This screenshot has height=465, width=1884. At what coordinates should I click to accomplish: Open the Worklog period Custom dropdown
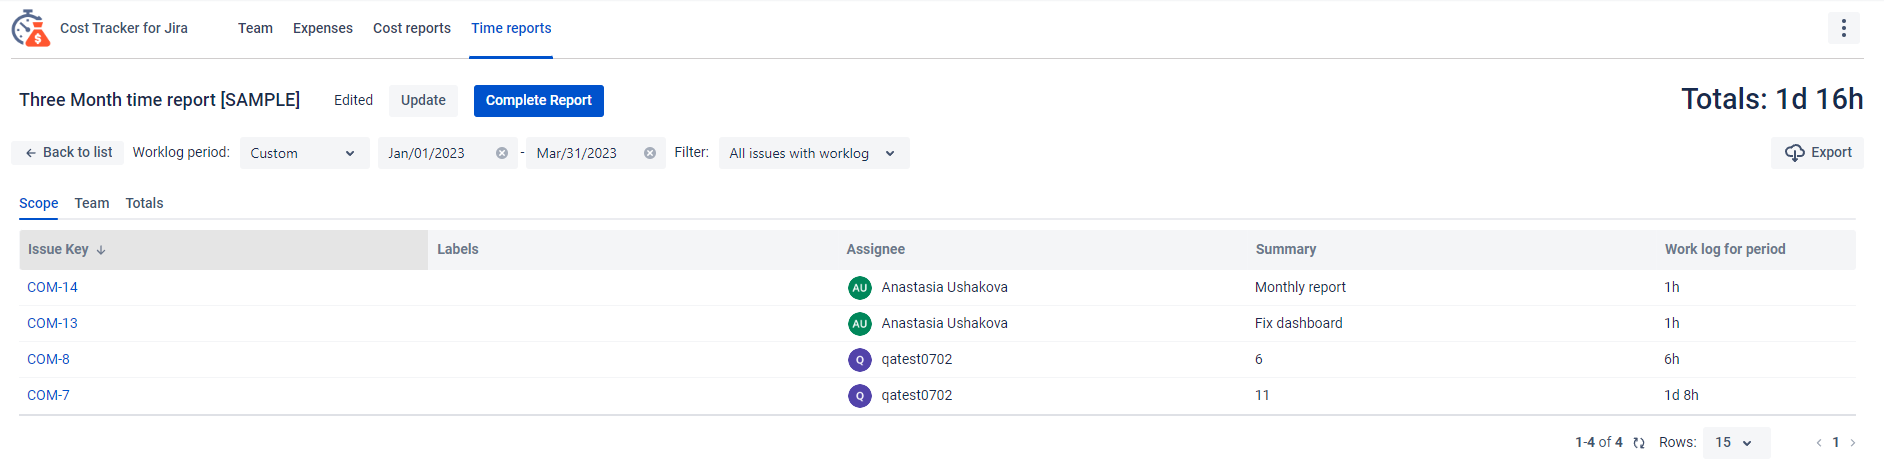[x=304, y=153]
